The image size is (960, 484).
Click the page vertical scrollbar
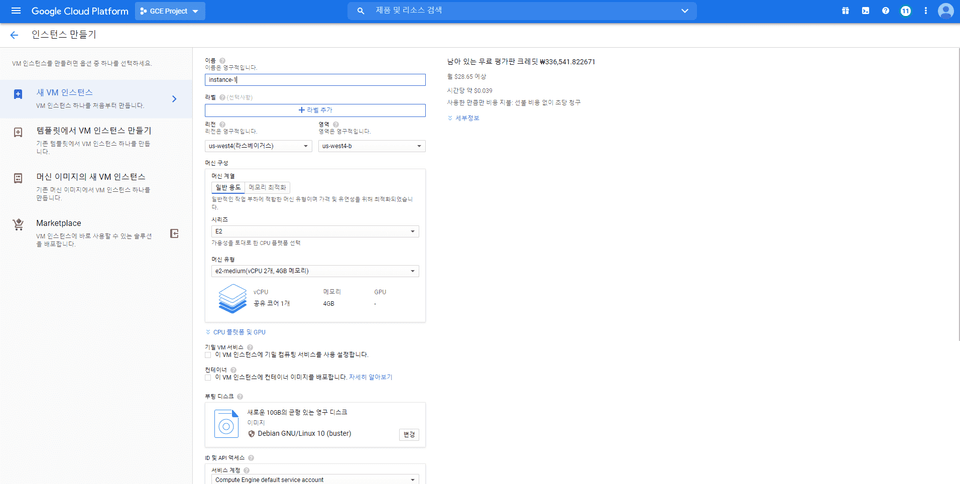tap(958, 196)
